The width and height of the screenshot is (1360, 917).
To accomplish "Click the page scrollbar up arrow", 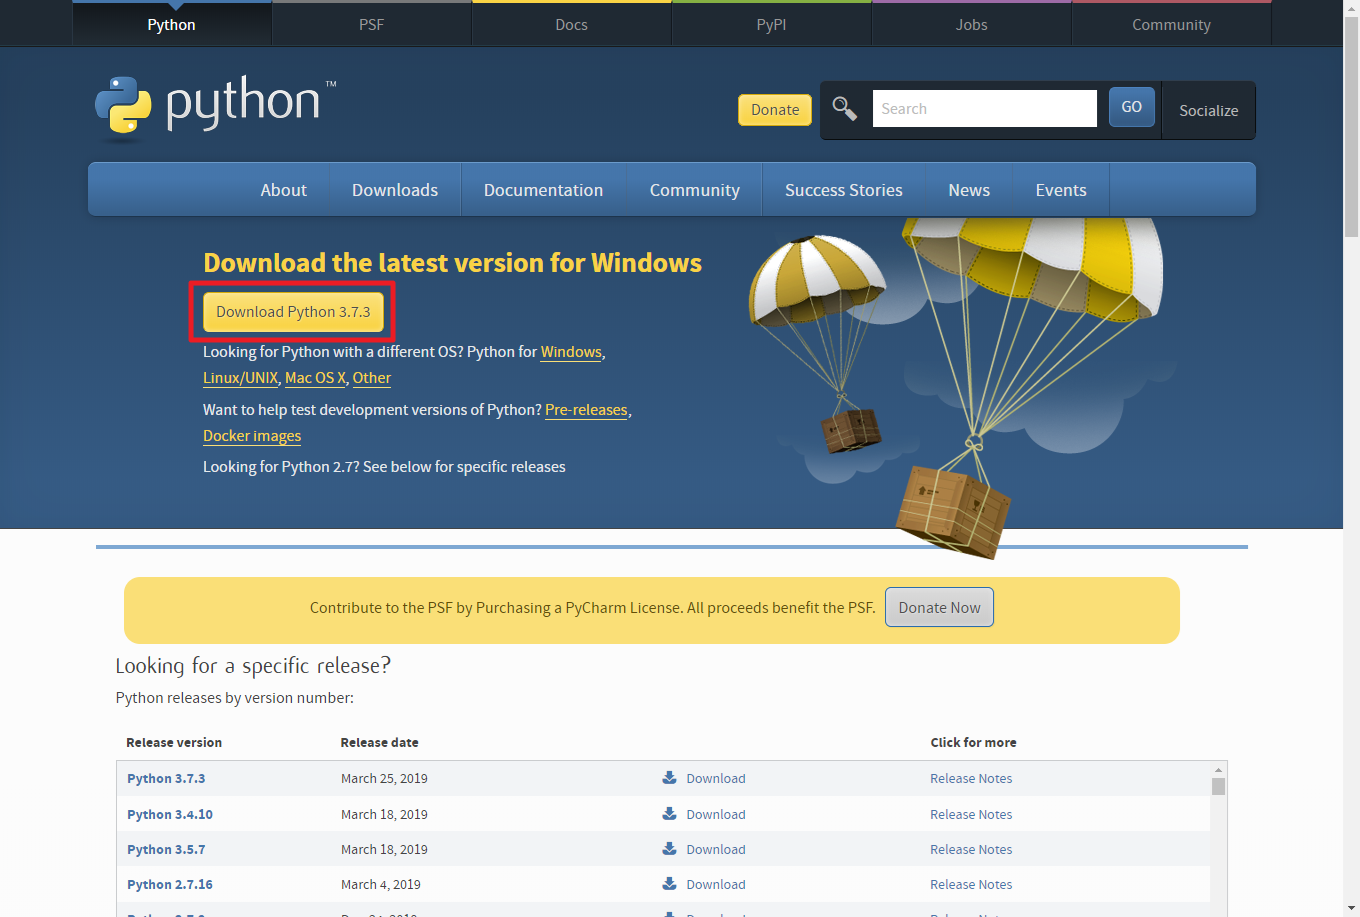I will 1351,8.
